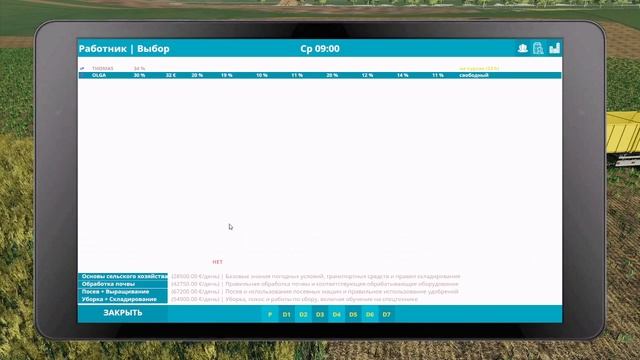Click THOMAS's 34 % value
This screenshot has width=640, height=360.
[x=140, y=69]
